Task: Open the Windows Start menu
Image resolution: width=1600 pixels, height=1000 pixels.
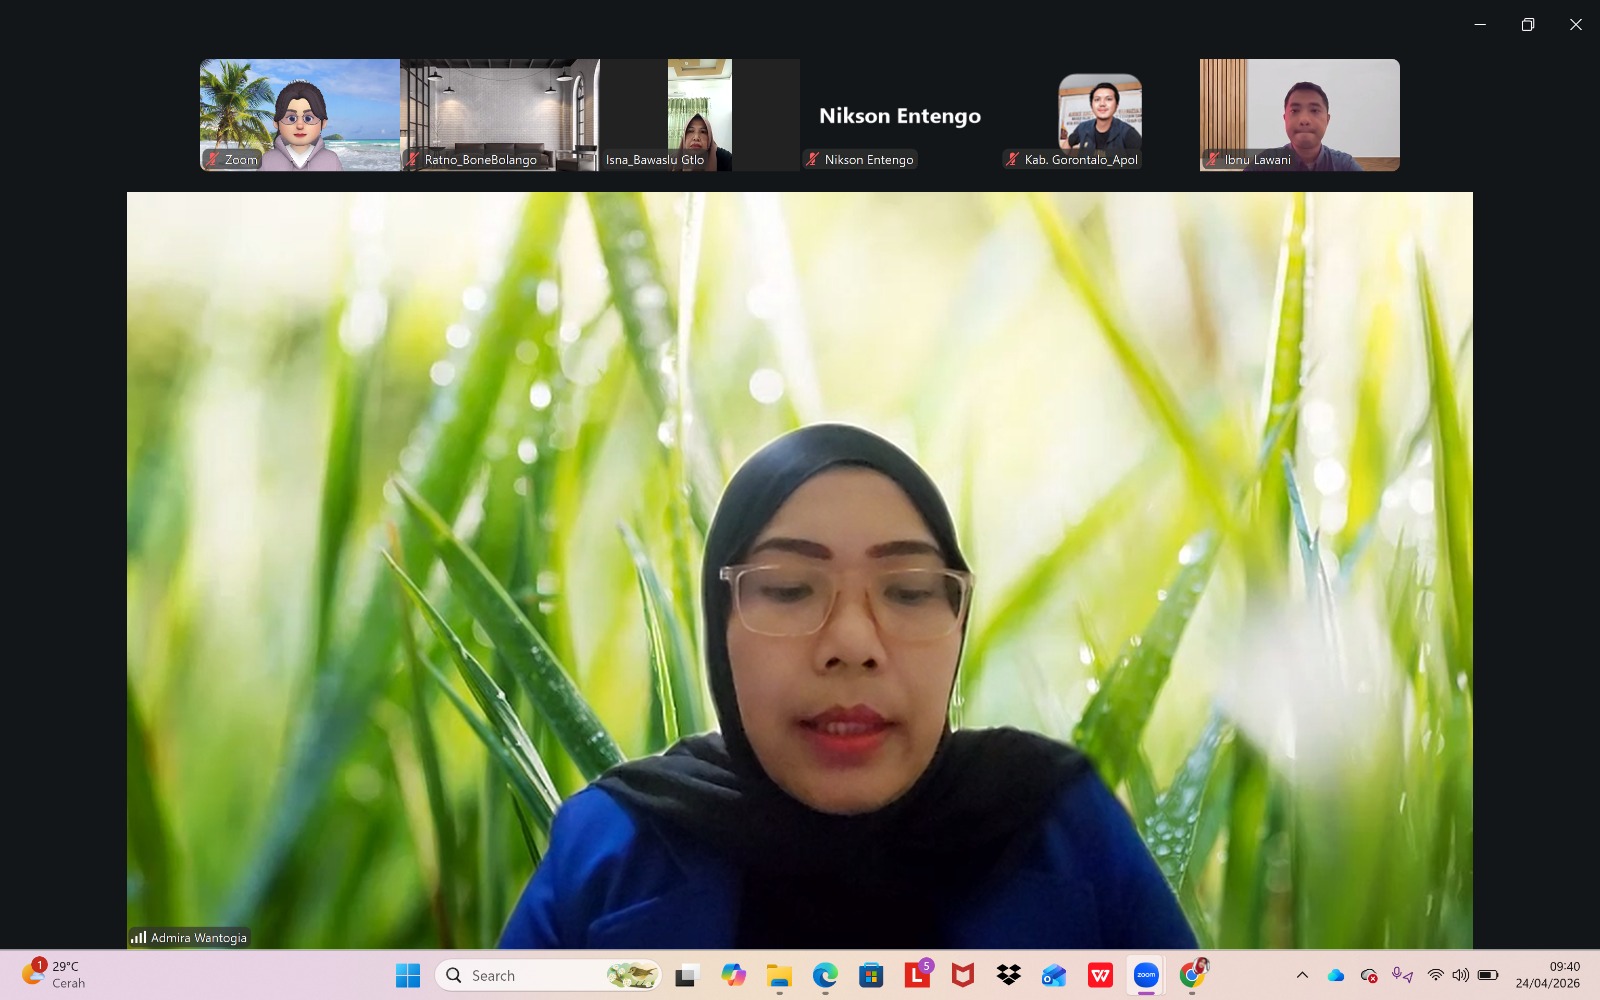Action: [408, 975]
